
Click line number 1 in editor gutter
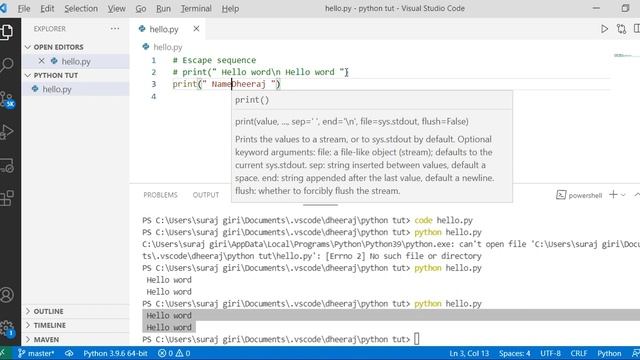(153, 60)
